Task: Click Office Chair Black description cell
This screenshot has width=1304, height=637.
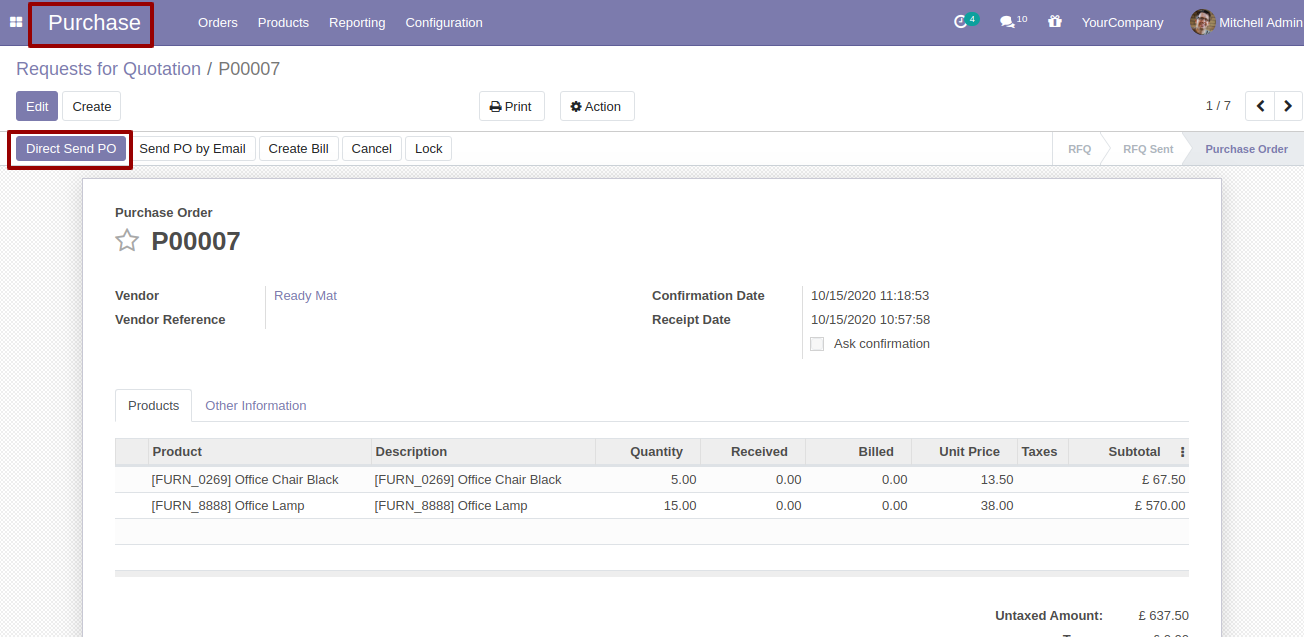Action: [483, 480]
